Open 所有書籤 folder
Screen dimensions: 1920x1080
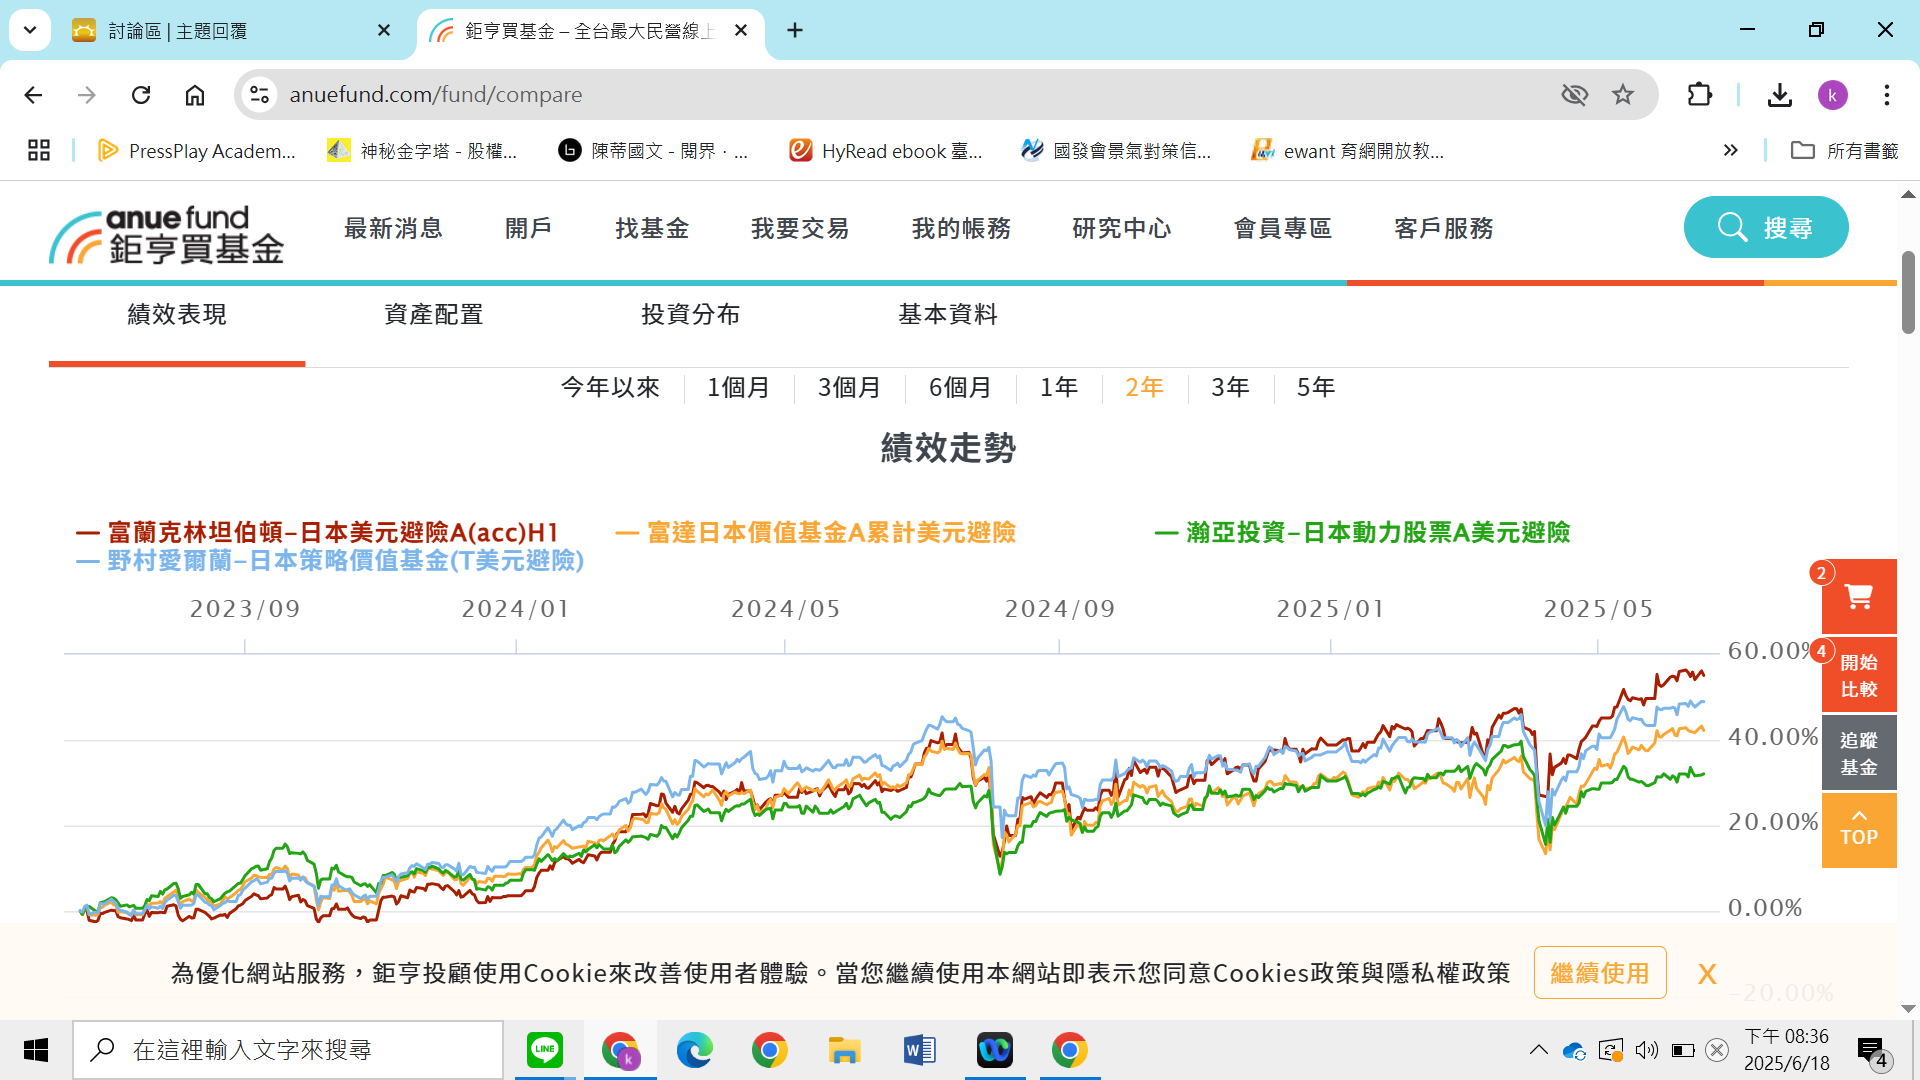(x=1845, y=151)
